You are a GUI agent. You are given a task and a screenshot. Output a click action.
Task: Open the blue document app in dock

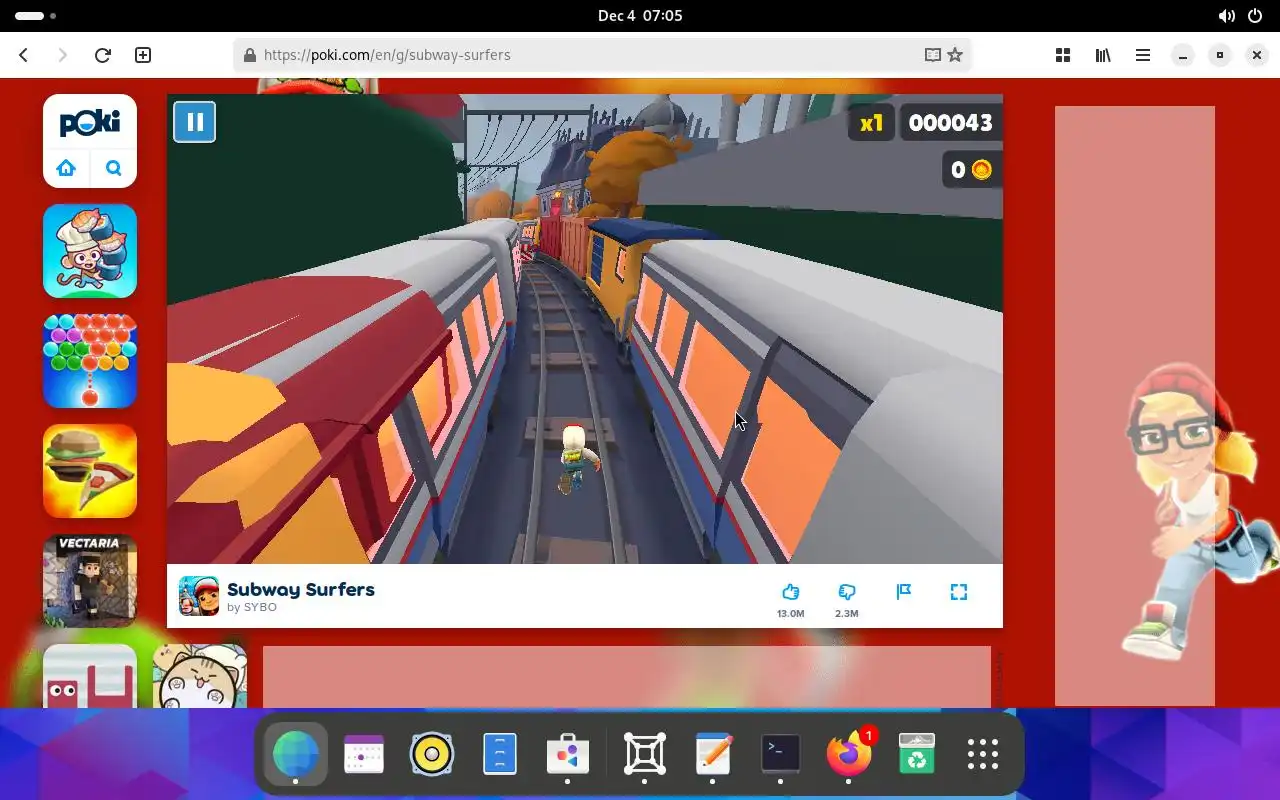tap(500, 754)
